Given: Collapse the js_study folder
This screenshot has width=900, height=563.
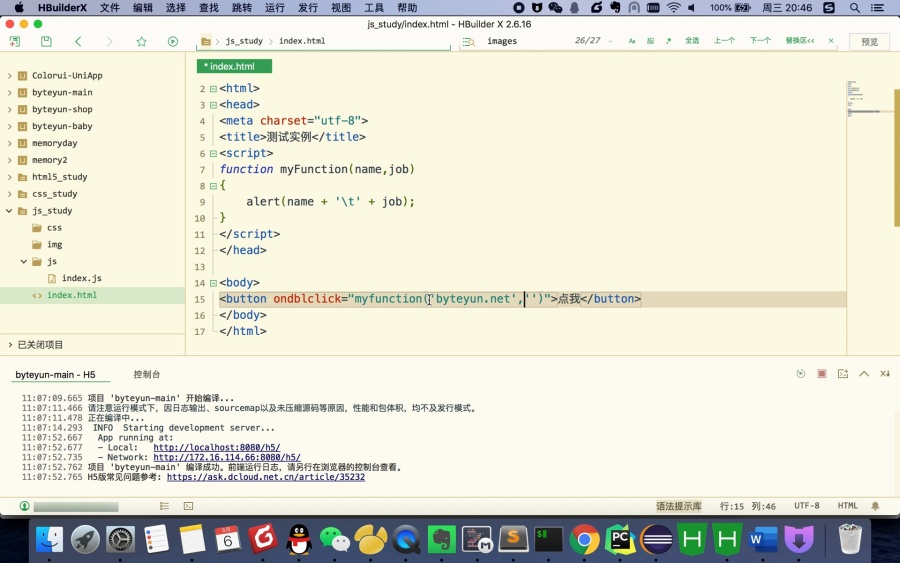Looking at the screenshot, I should 9,211.
